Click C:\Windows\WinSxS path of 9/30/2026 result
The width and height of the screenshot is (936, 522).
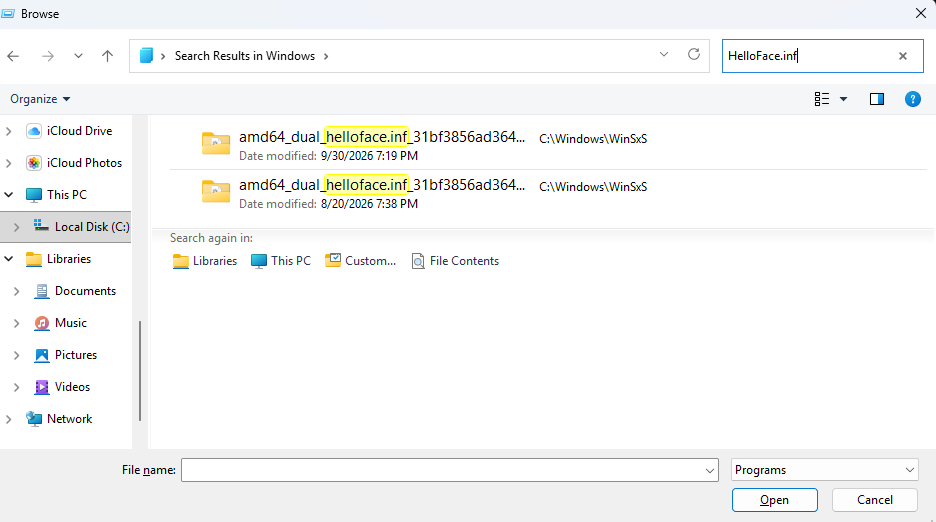point(593,139)
